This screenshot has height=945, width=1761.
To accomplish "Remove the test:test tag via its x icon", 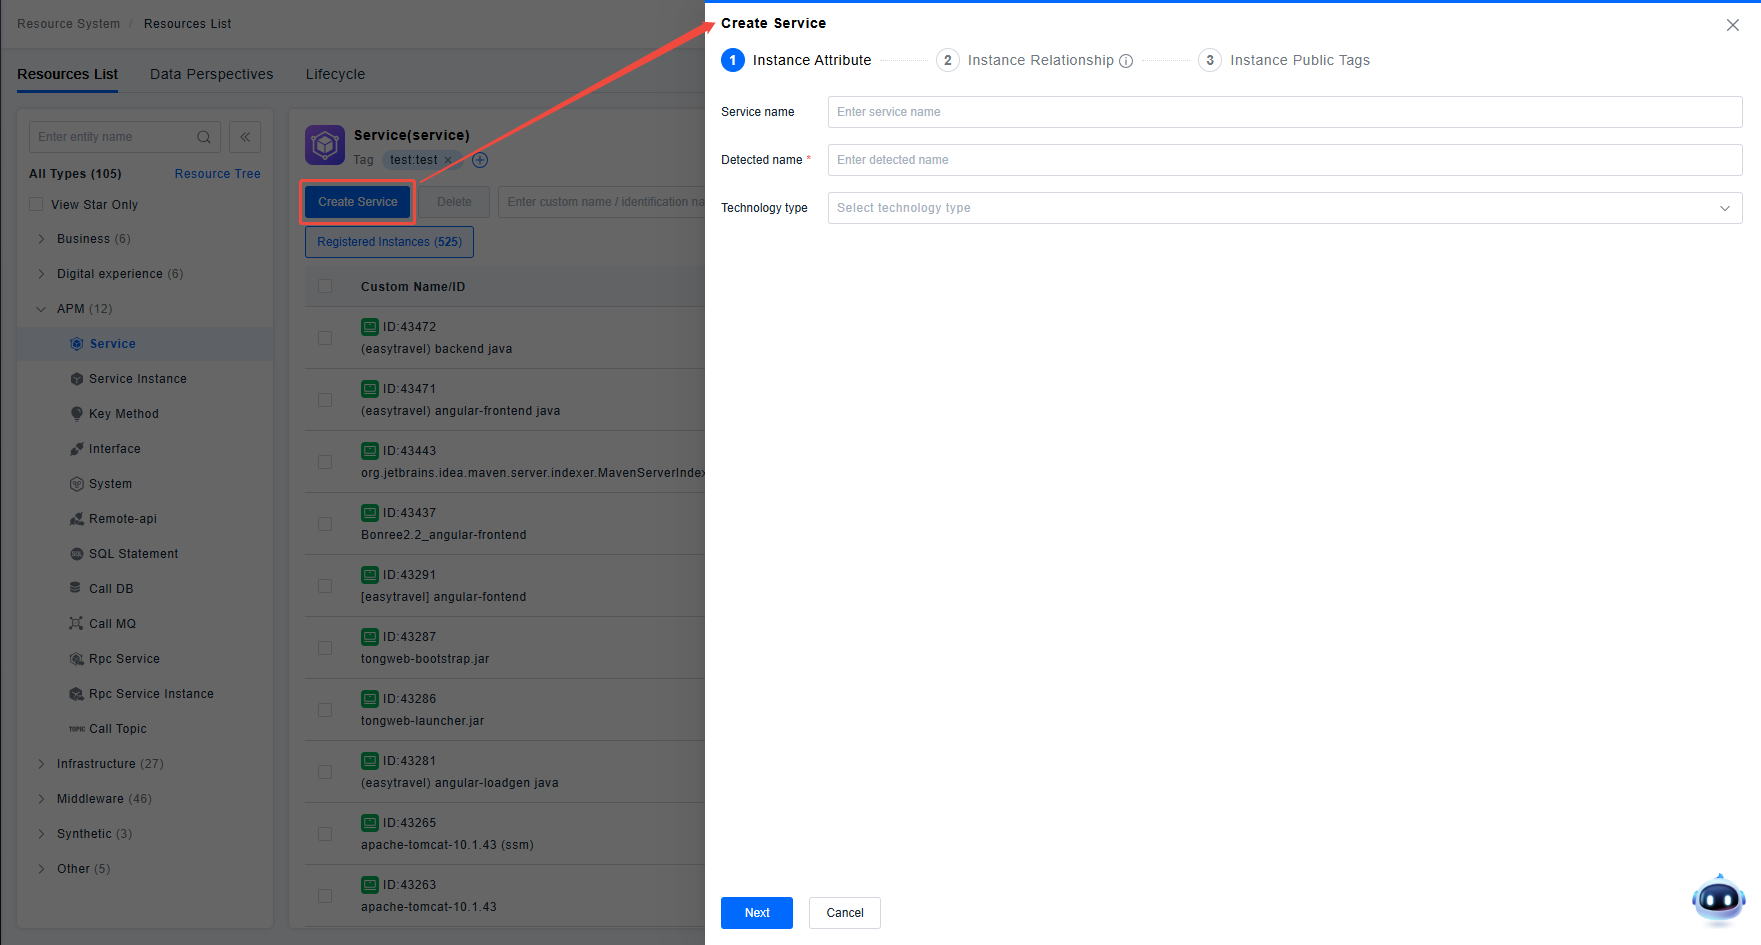I will pos(448,160).
